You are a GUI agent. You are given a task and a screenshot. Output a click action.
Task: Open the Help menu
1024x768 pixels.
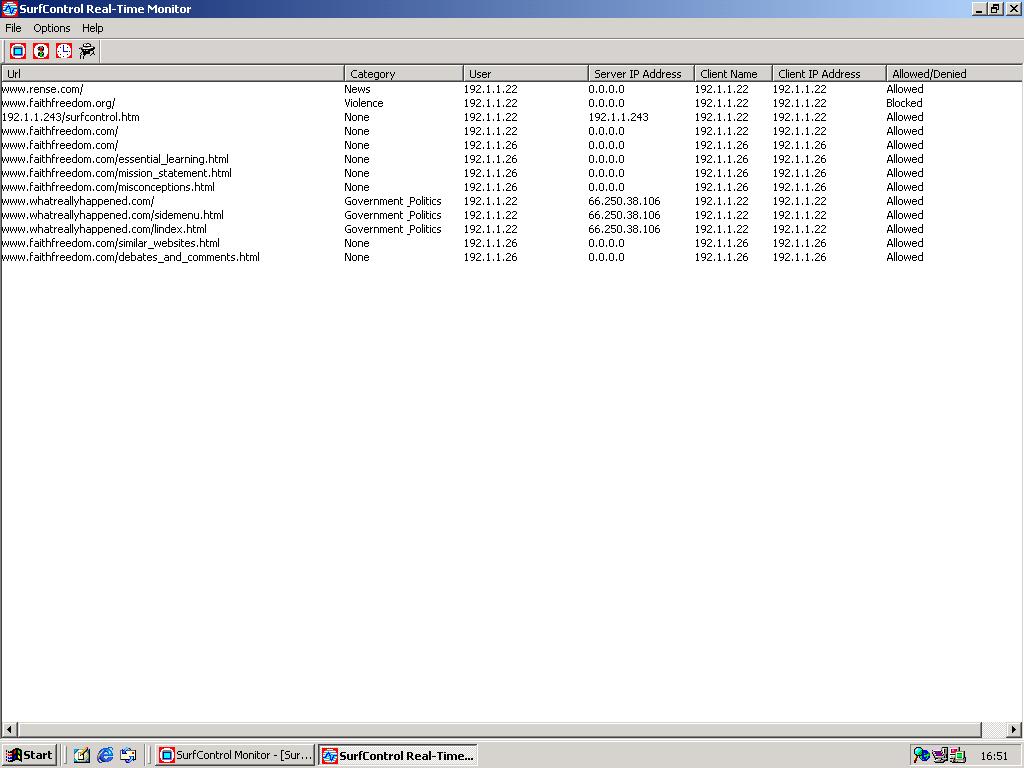click(x=93, y=28)
